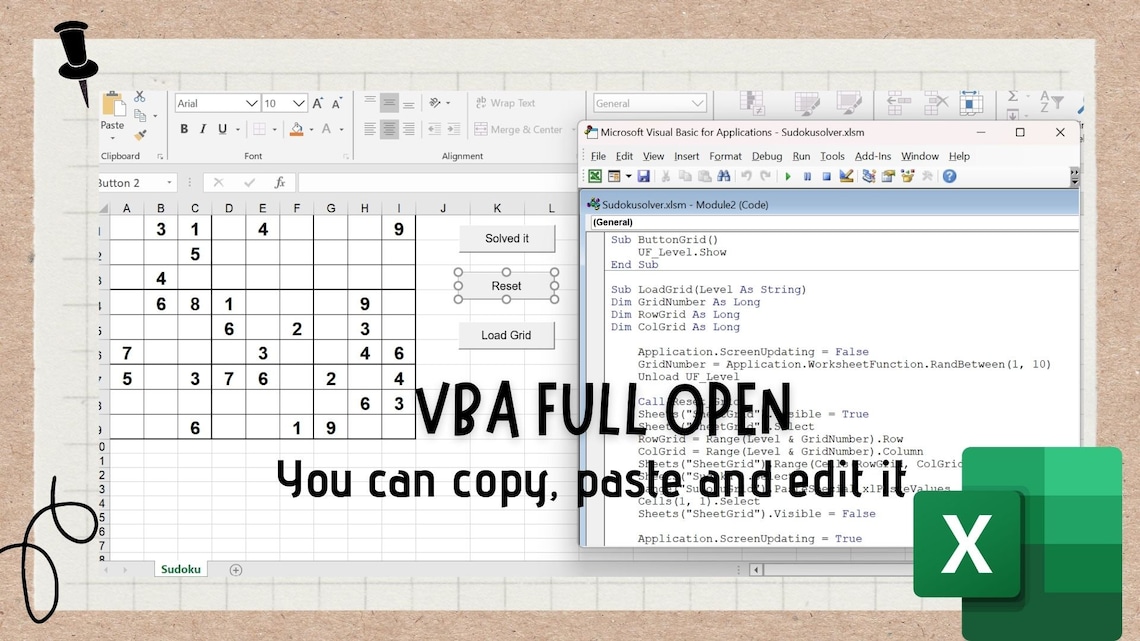
Task: Open the Design Mode icon in VBA toolbar
Action: (x=846, y=176)
